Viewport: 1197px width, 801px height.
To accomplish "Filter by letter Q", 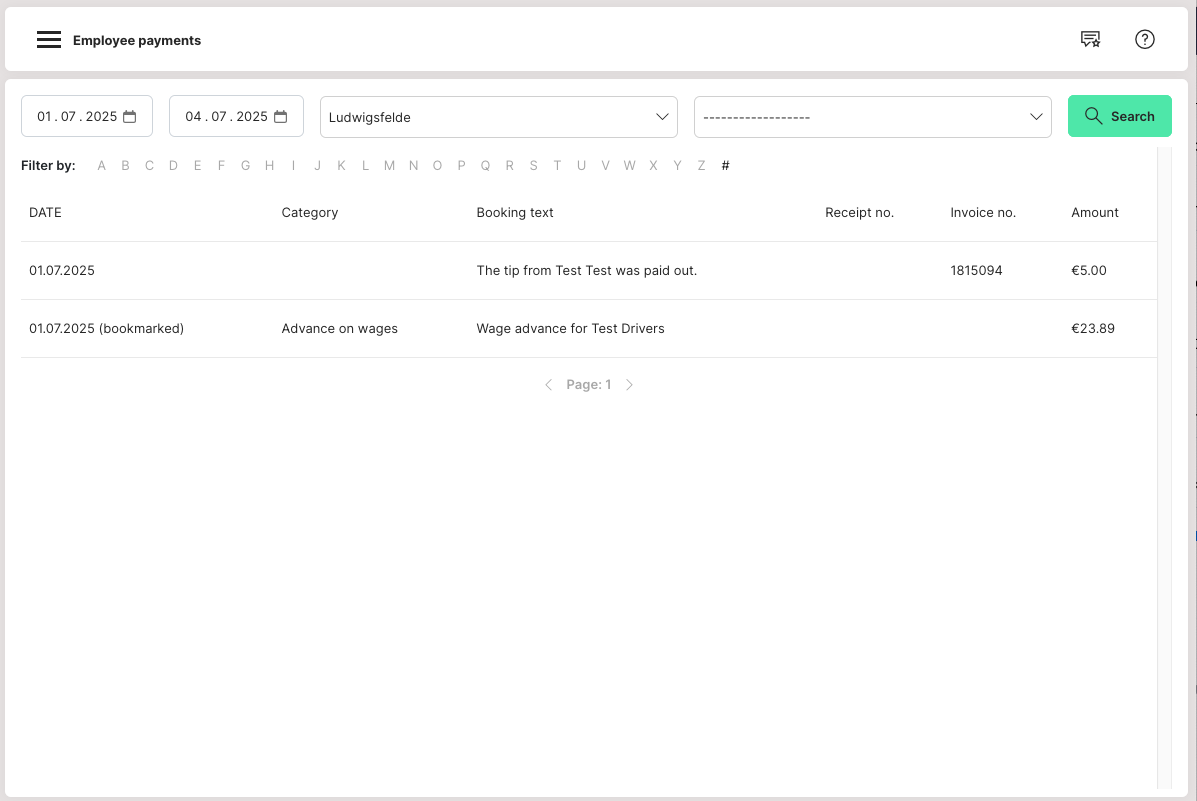I will (485, 165).
